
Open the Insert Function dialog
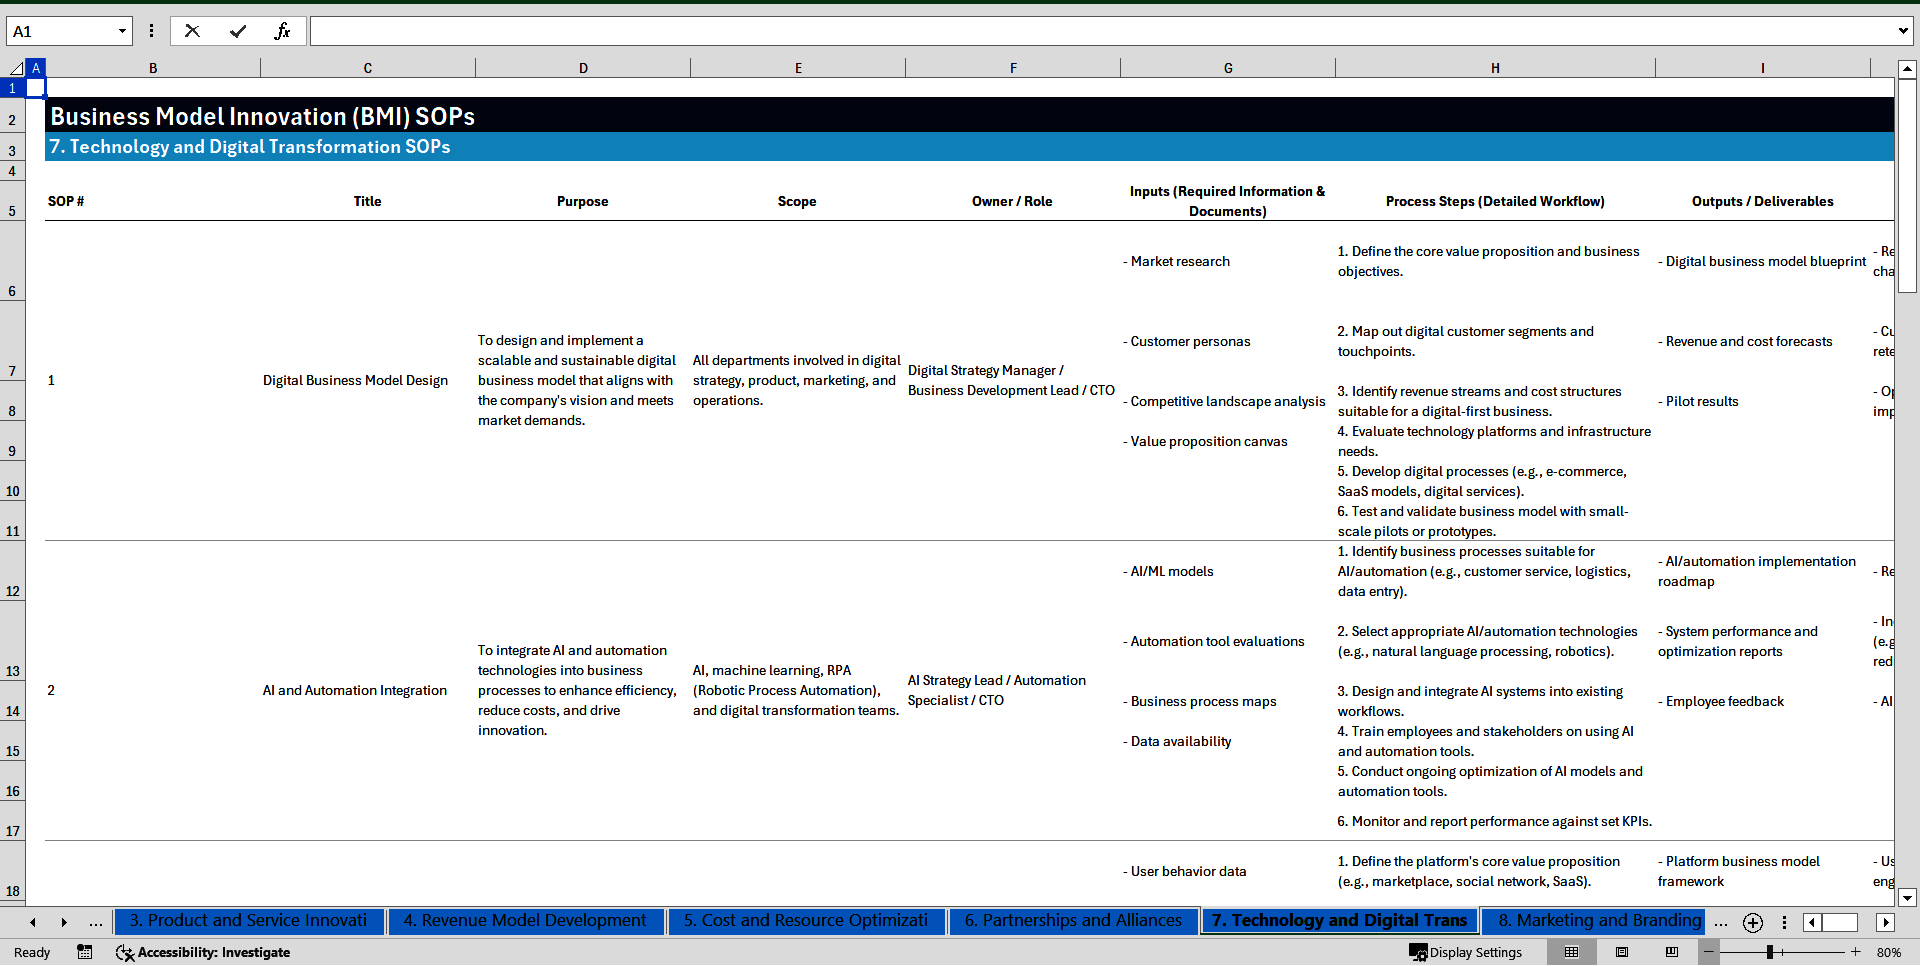[x=283, y=31]
